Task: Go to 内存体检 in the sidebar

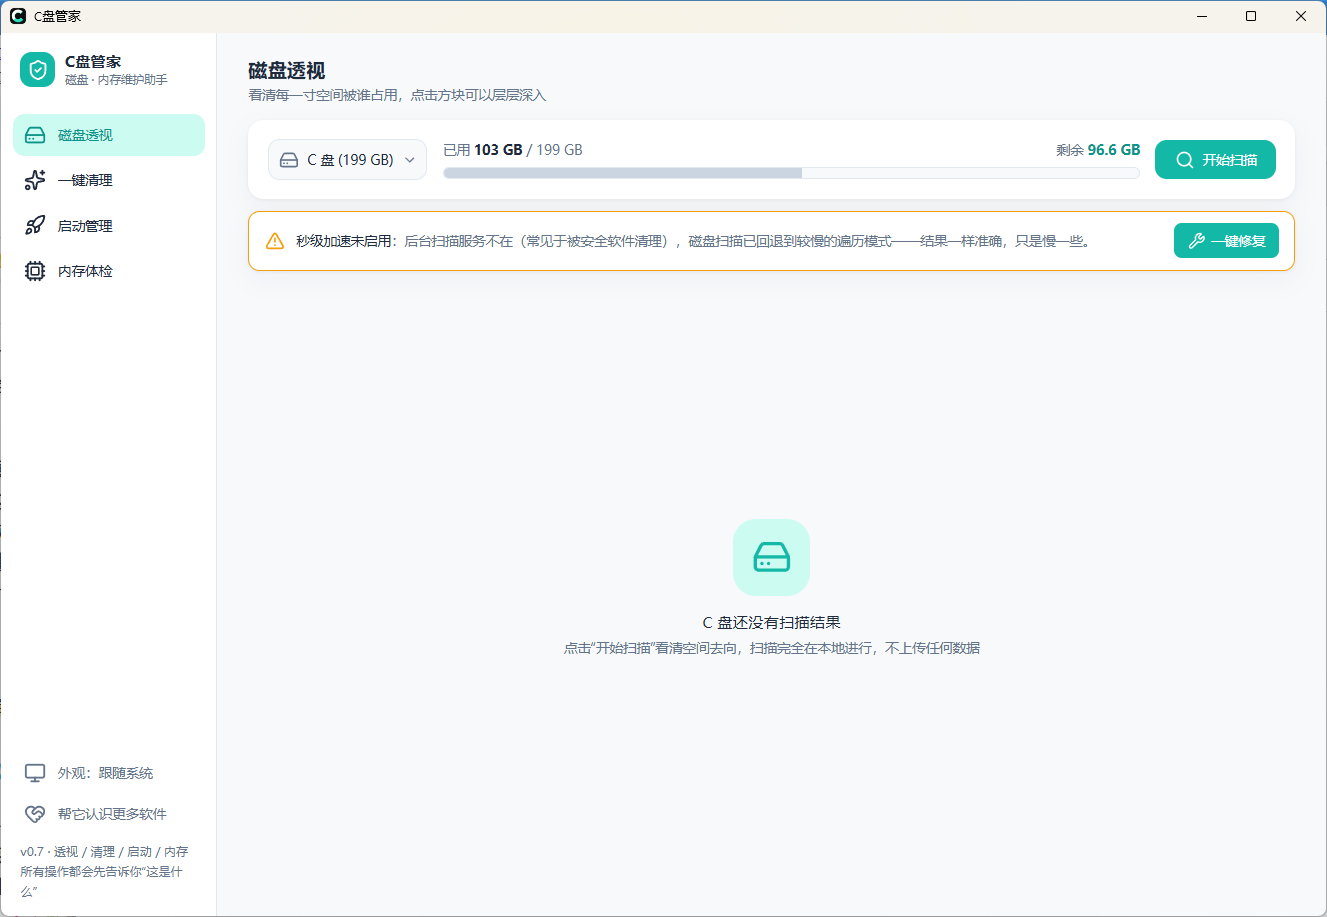Action: (109, 271)
